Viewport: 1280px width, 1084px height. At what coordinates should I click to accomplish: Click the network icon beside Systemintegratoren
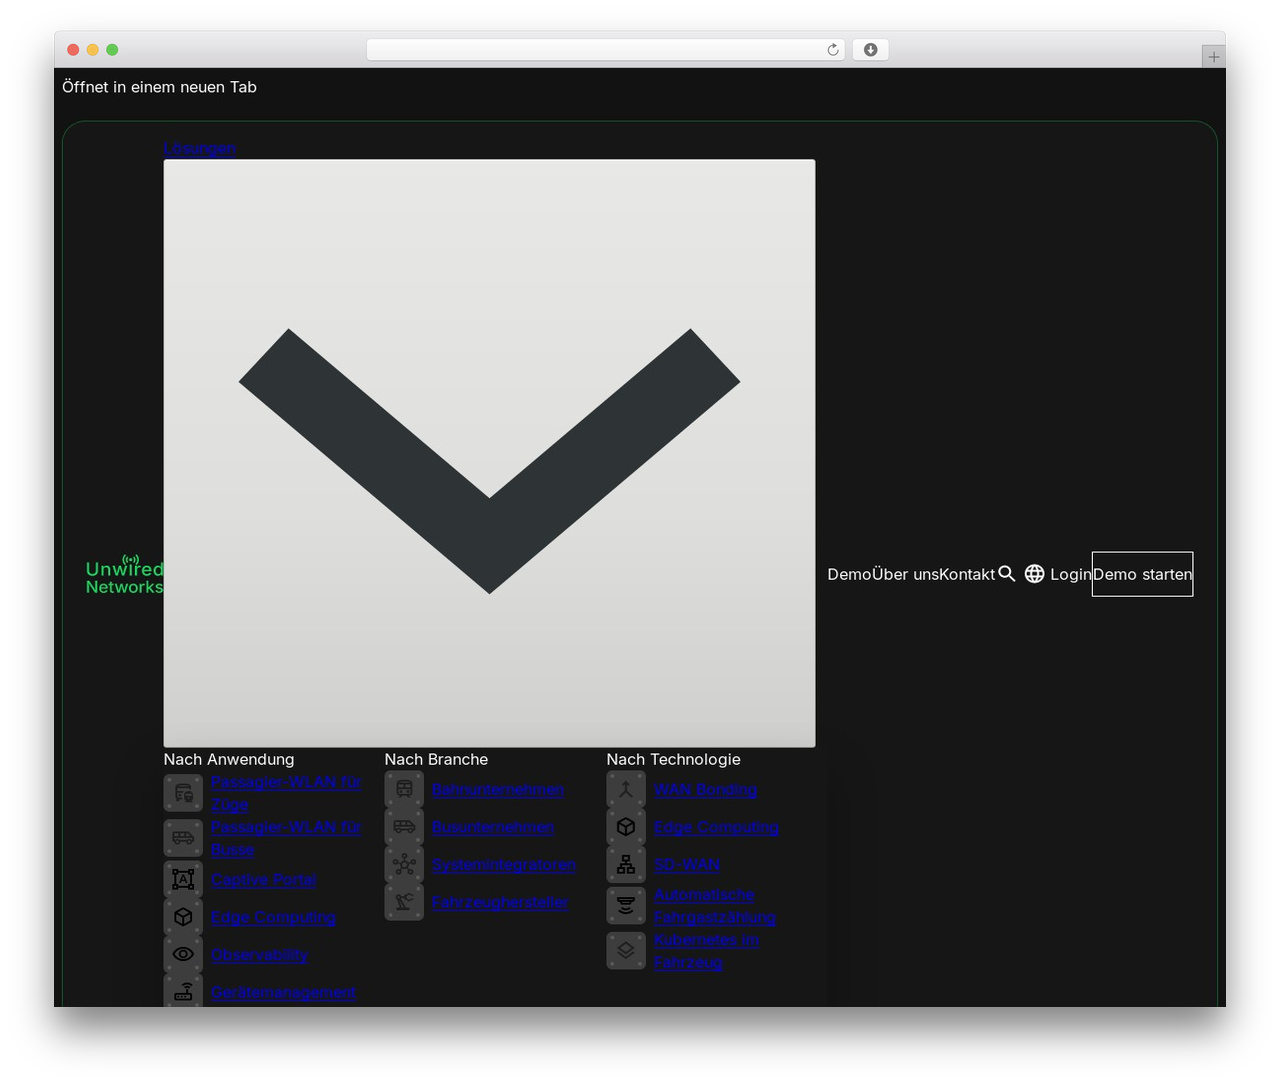pos(404,864)
